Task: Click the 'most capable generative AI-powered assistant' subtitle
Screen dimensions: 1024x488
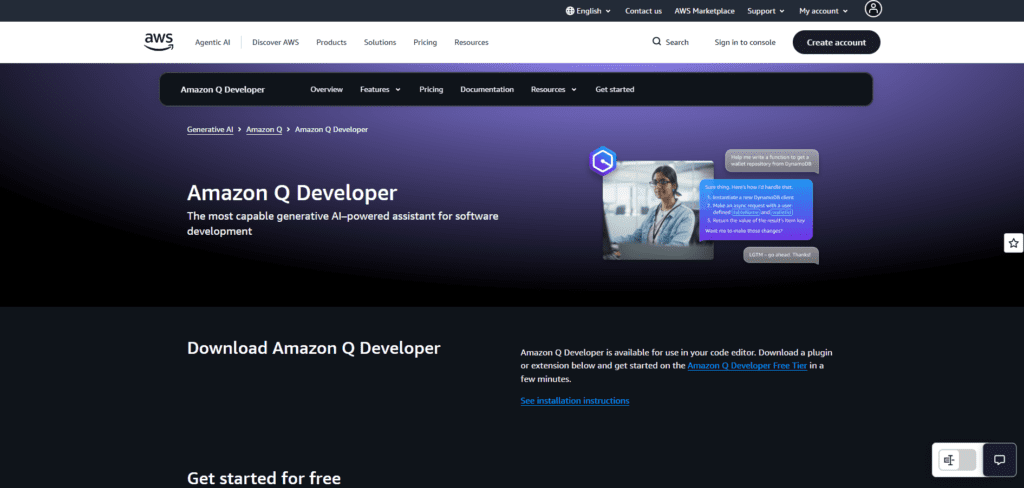Action: point(343,223)
